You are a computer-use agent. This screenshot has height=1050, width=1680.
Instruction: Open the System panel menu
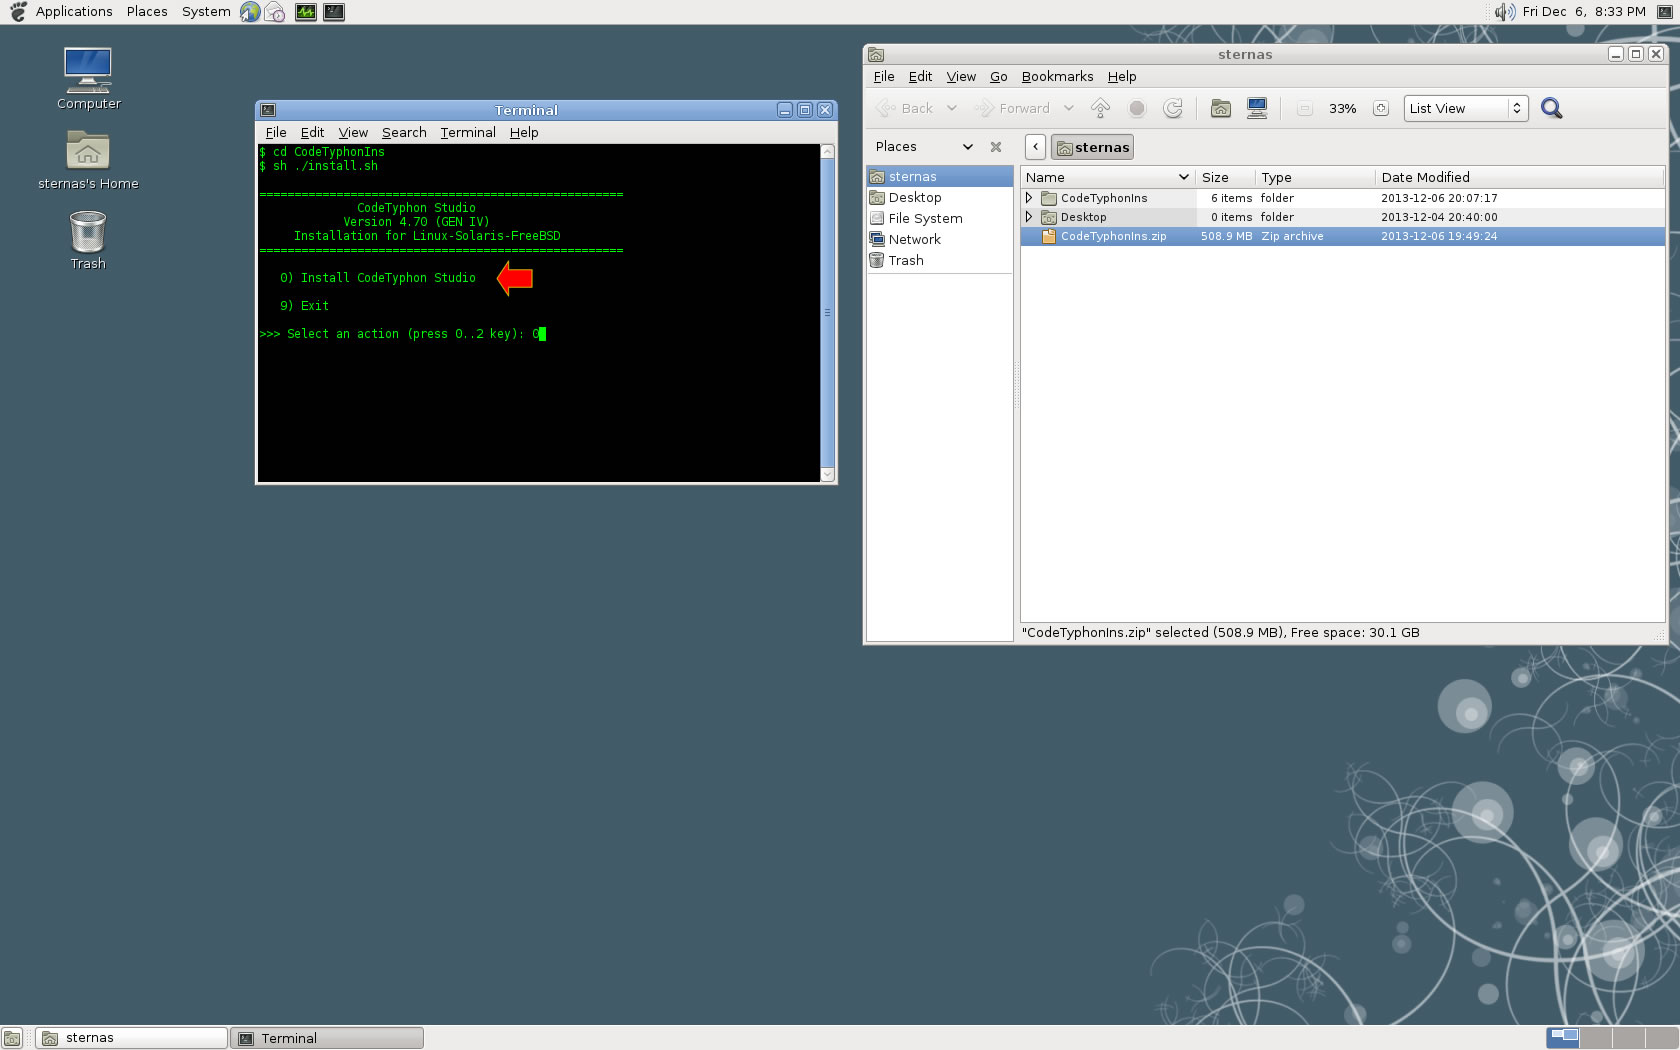206,11
